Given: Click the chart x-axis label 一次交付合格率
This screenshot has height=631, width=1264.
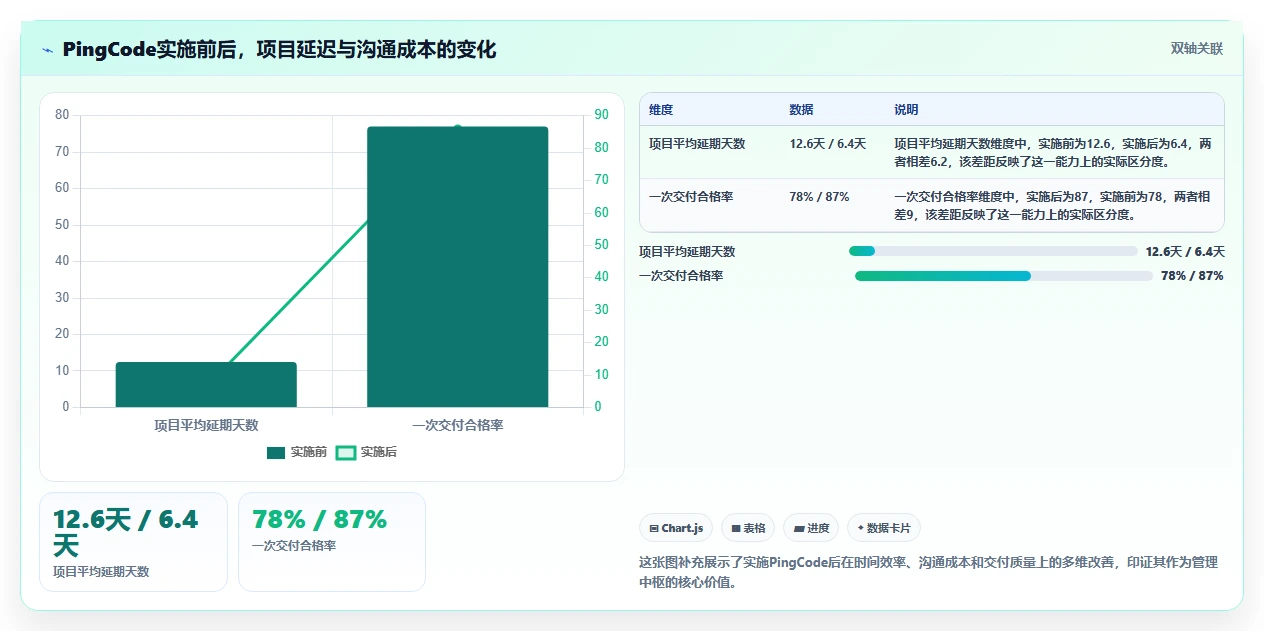Looking at the screenshot, I should [x=457, y=425].
